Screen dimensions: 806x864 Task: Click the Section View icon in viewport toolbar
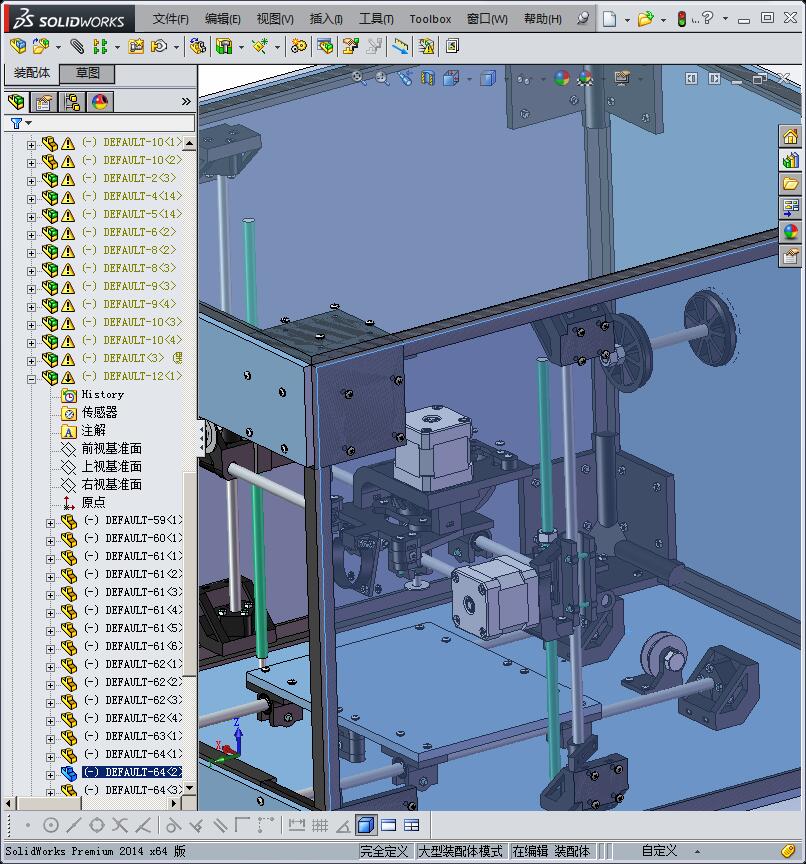pyautogui.click(x=428, y=78)
